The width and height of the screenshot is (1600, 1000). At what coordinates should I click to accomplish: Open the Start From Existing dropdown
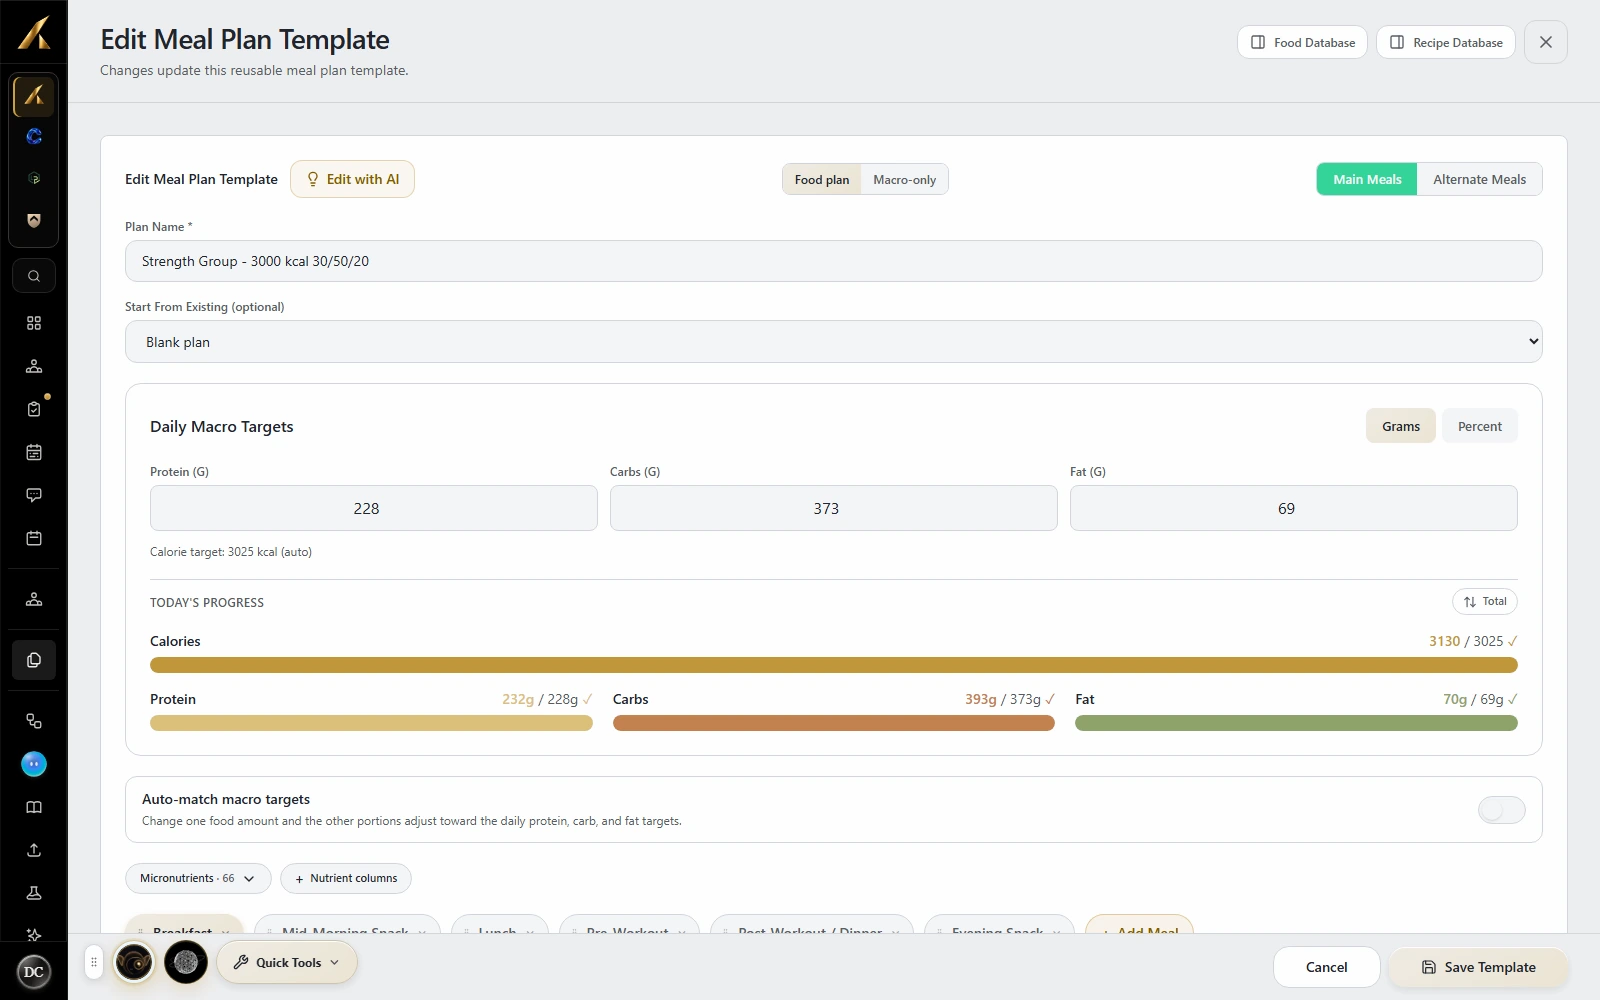point(834,342)
